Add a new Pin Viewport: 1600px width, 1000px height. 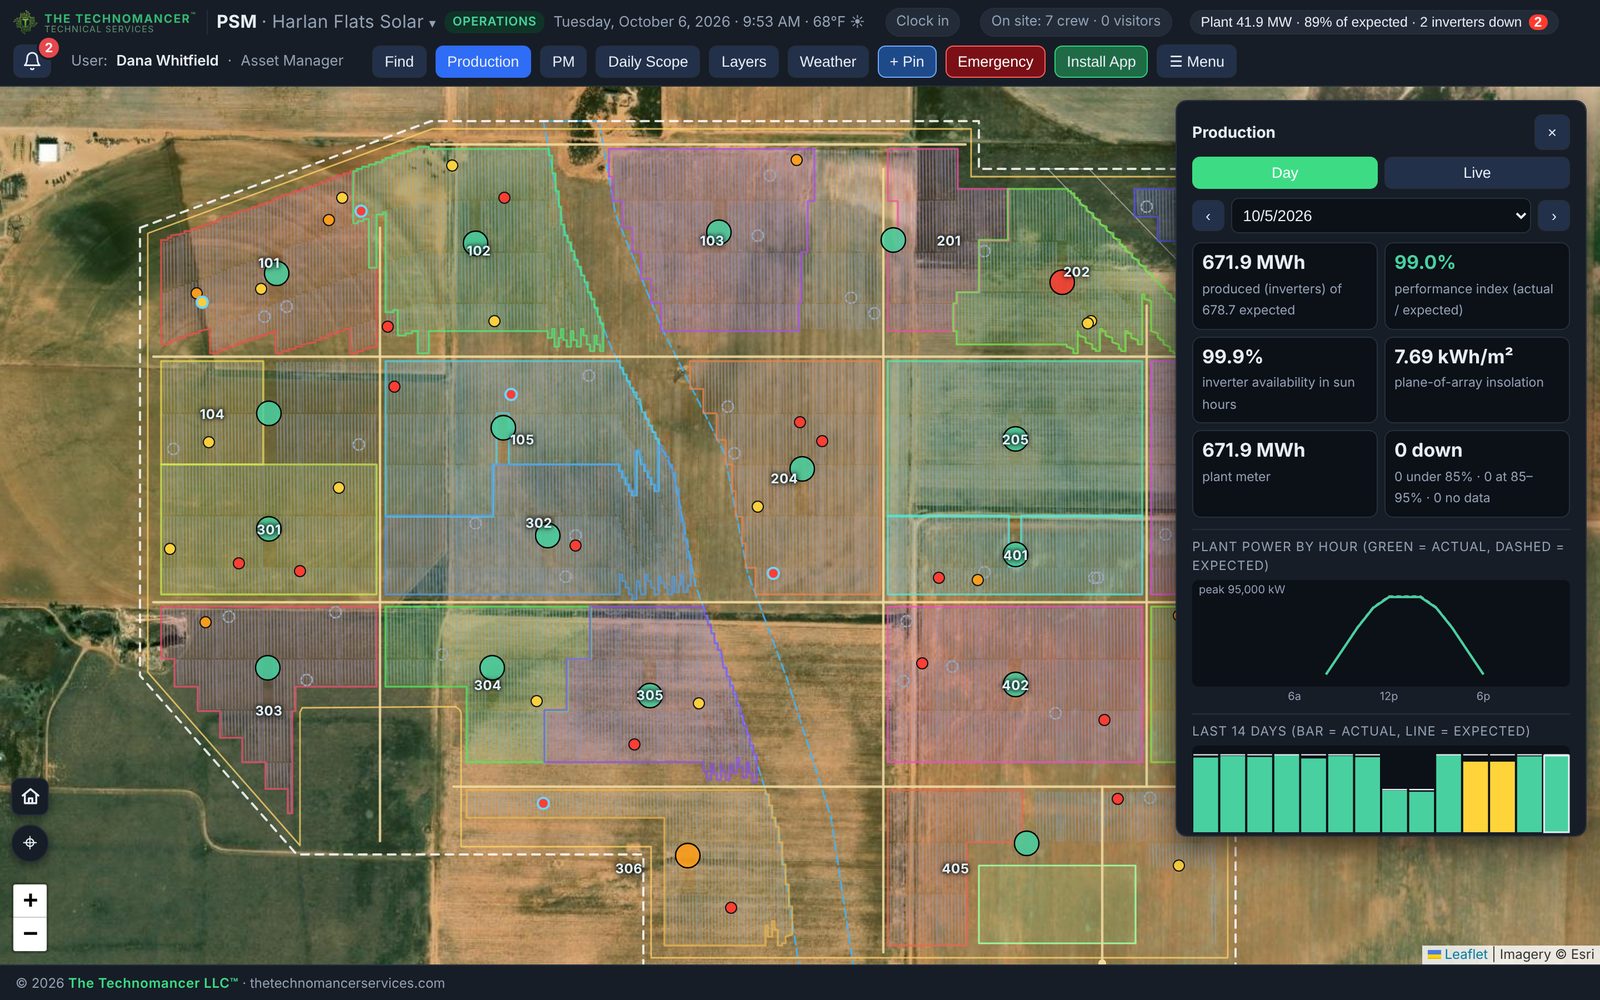907,62
